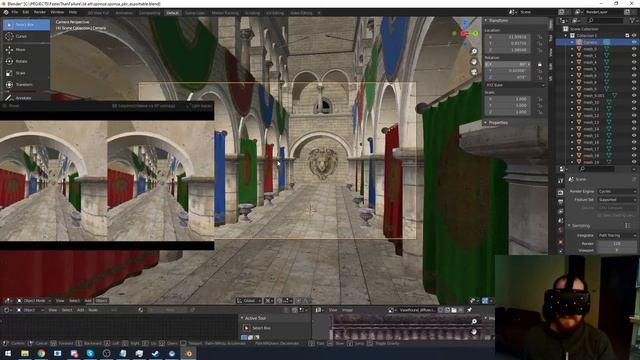Click the Scale X value field
640x360 pixels.
(x=508, y=99)
